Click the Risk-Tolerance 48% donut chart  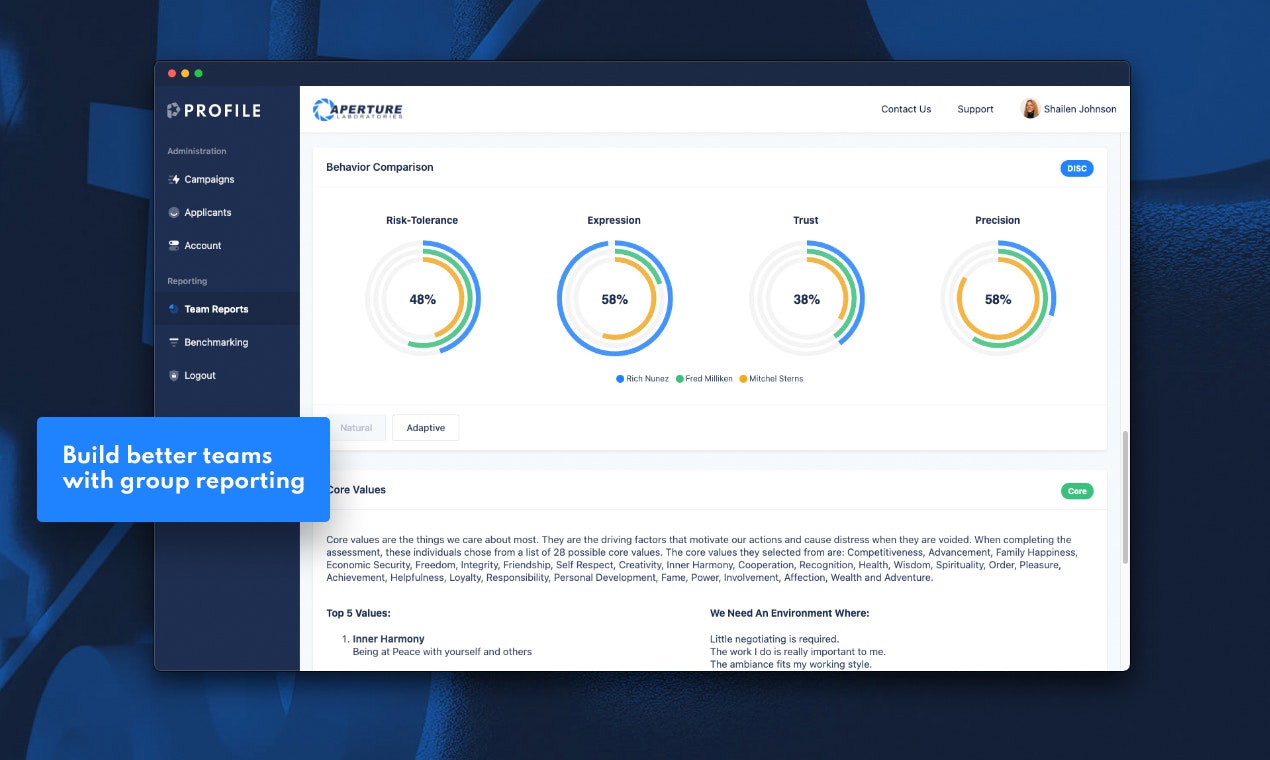422,299
